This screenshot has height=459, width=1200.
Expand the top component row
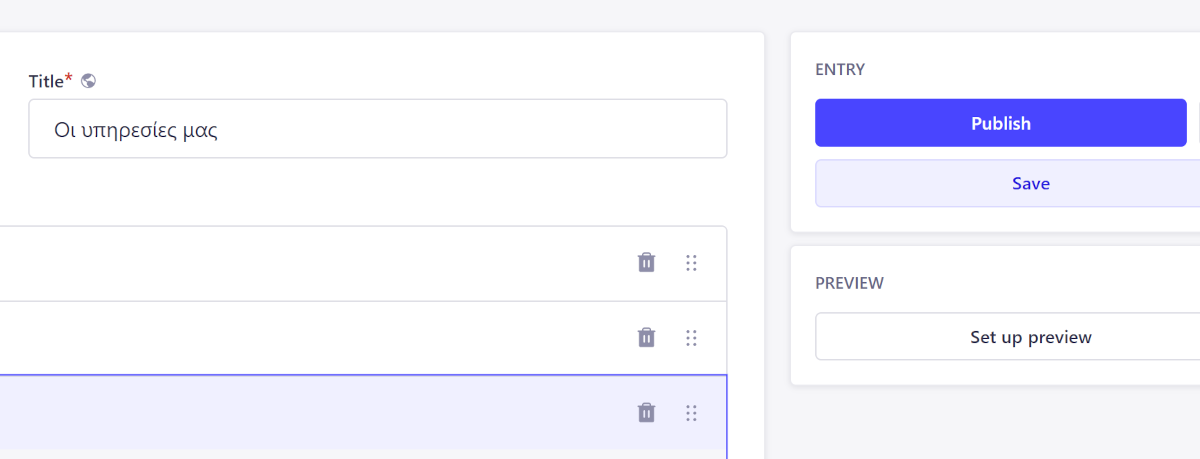[300, 263]
